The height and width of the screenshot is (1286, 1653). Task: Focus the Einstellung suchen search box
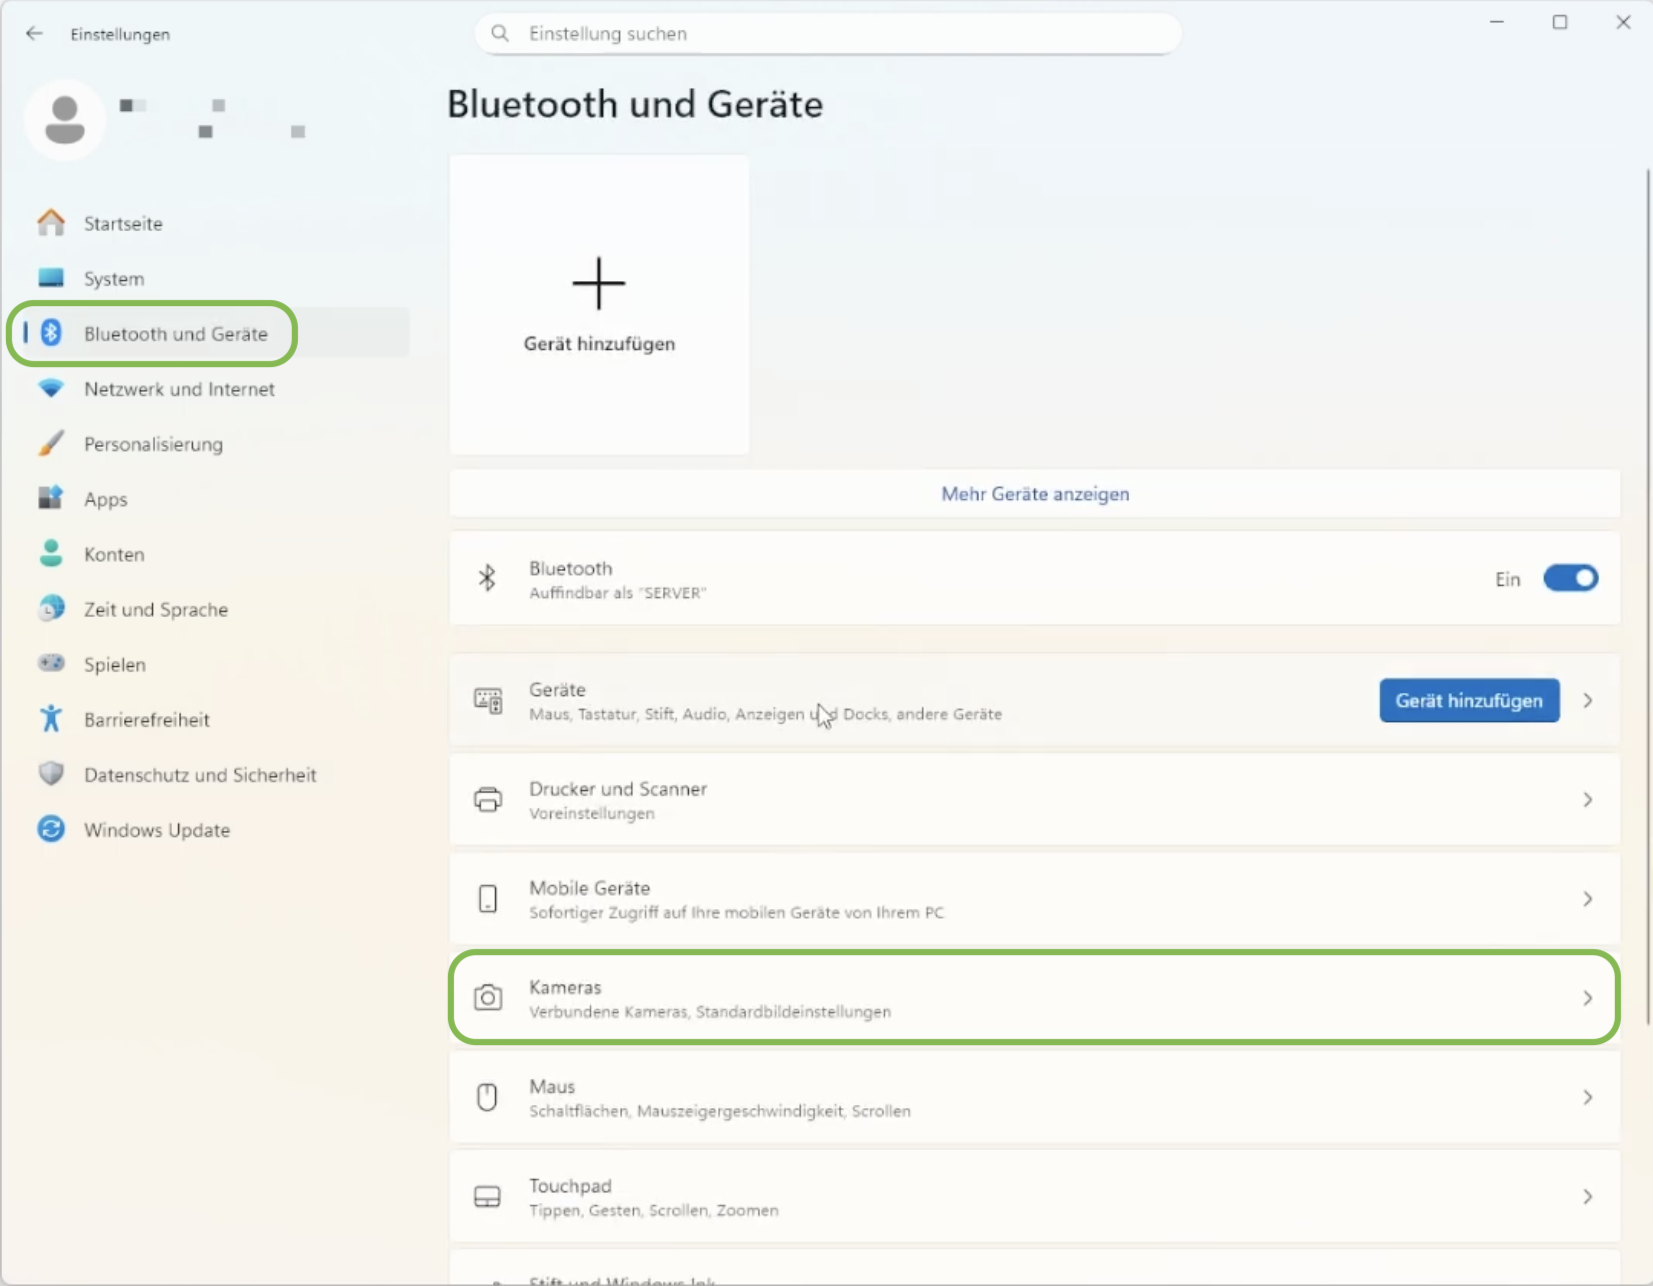tap(830, 34)
